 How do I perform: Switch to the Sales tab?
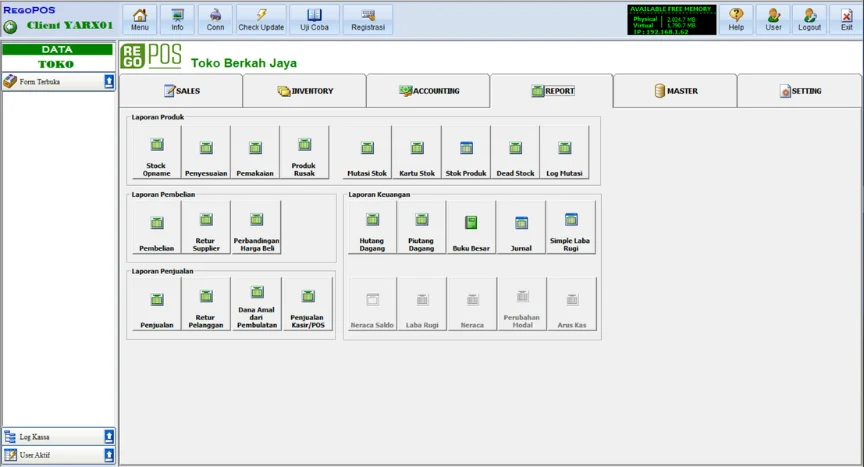point(181,91)
